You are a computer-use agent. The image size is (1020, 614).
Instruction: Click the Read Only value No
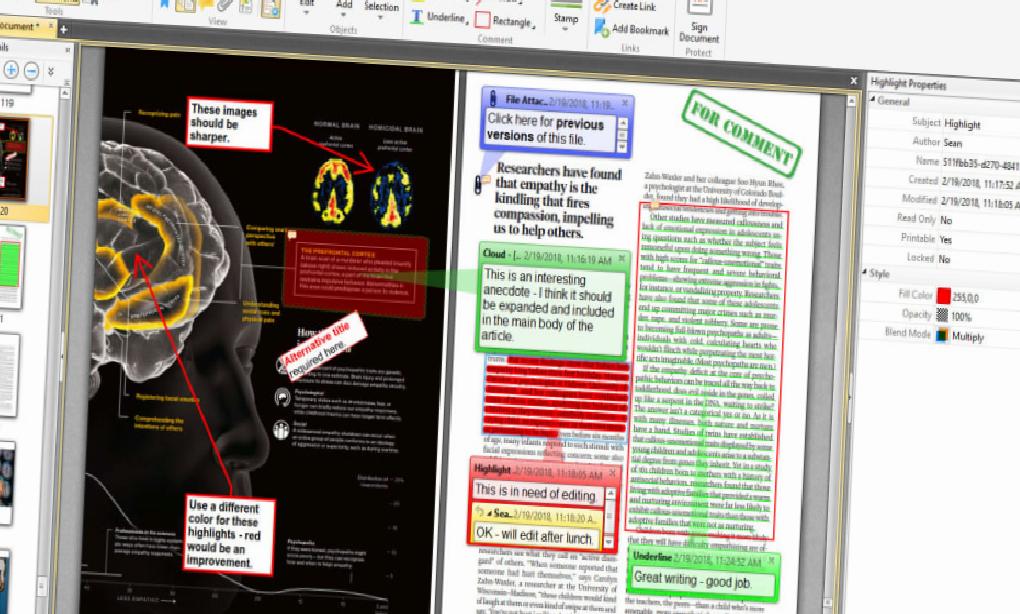946,220
